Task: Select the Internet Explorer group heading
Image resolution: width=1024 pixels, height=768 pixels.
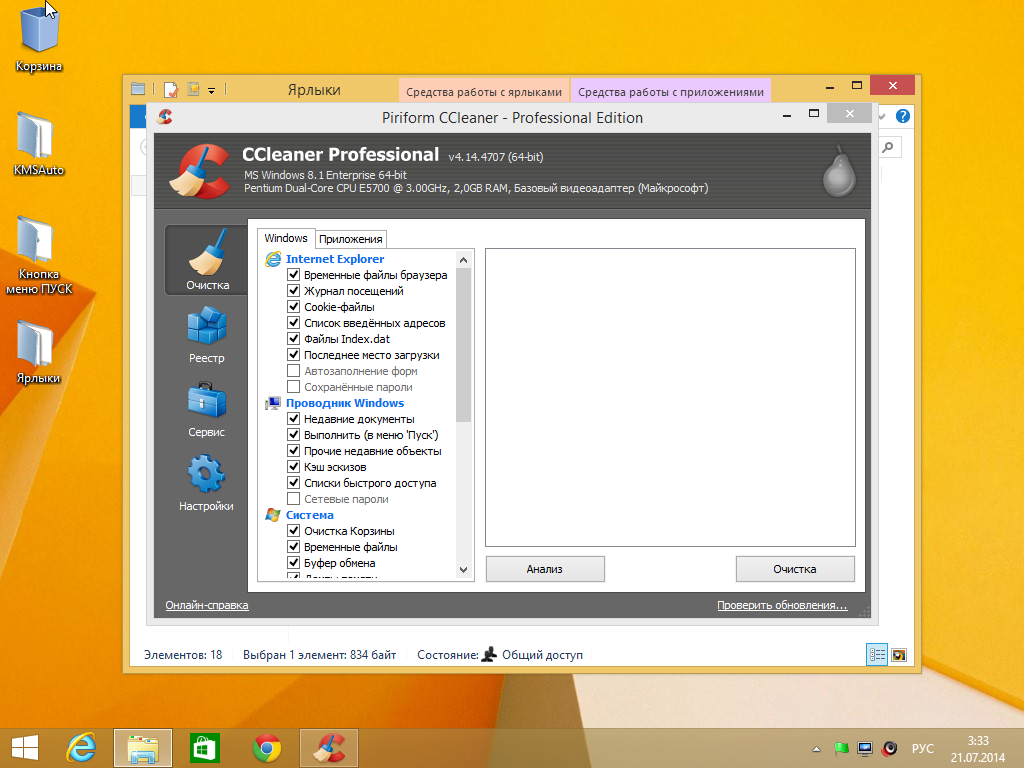Action: 335,259
